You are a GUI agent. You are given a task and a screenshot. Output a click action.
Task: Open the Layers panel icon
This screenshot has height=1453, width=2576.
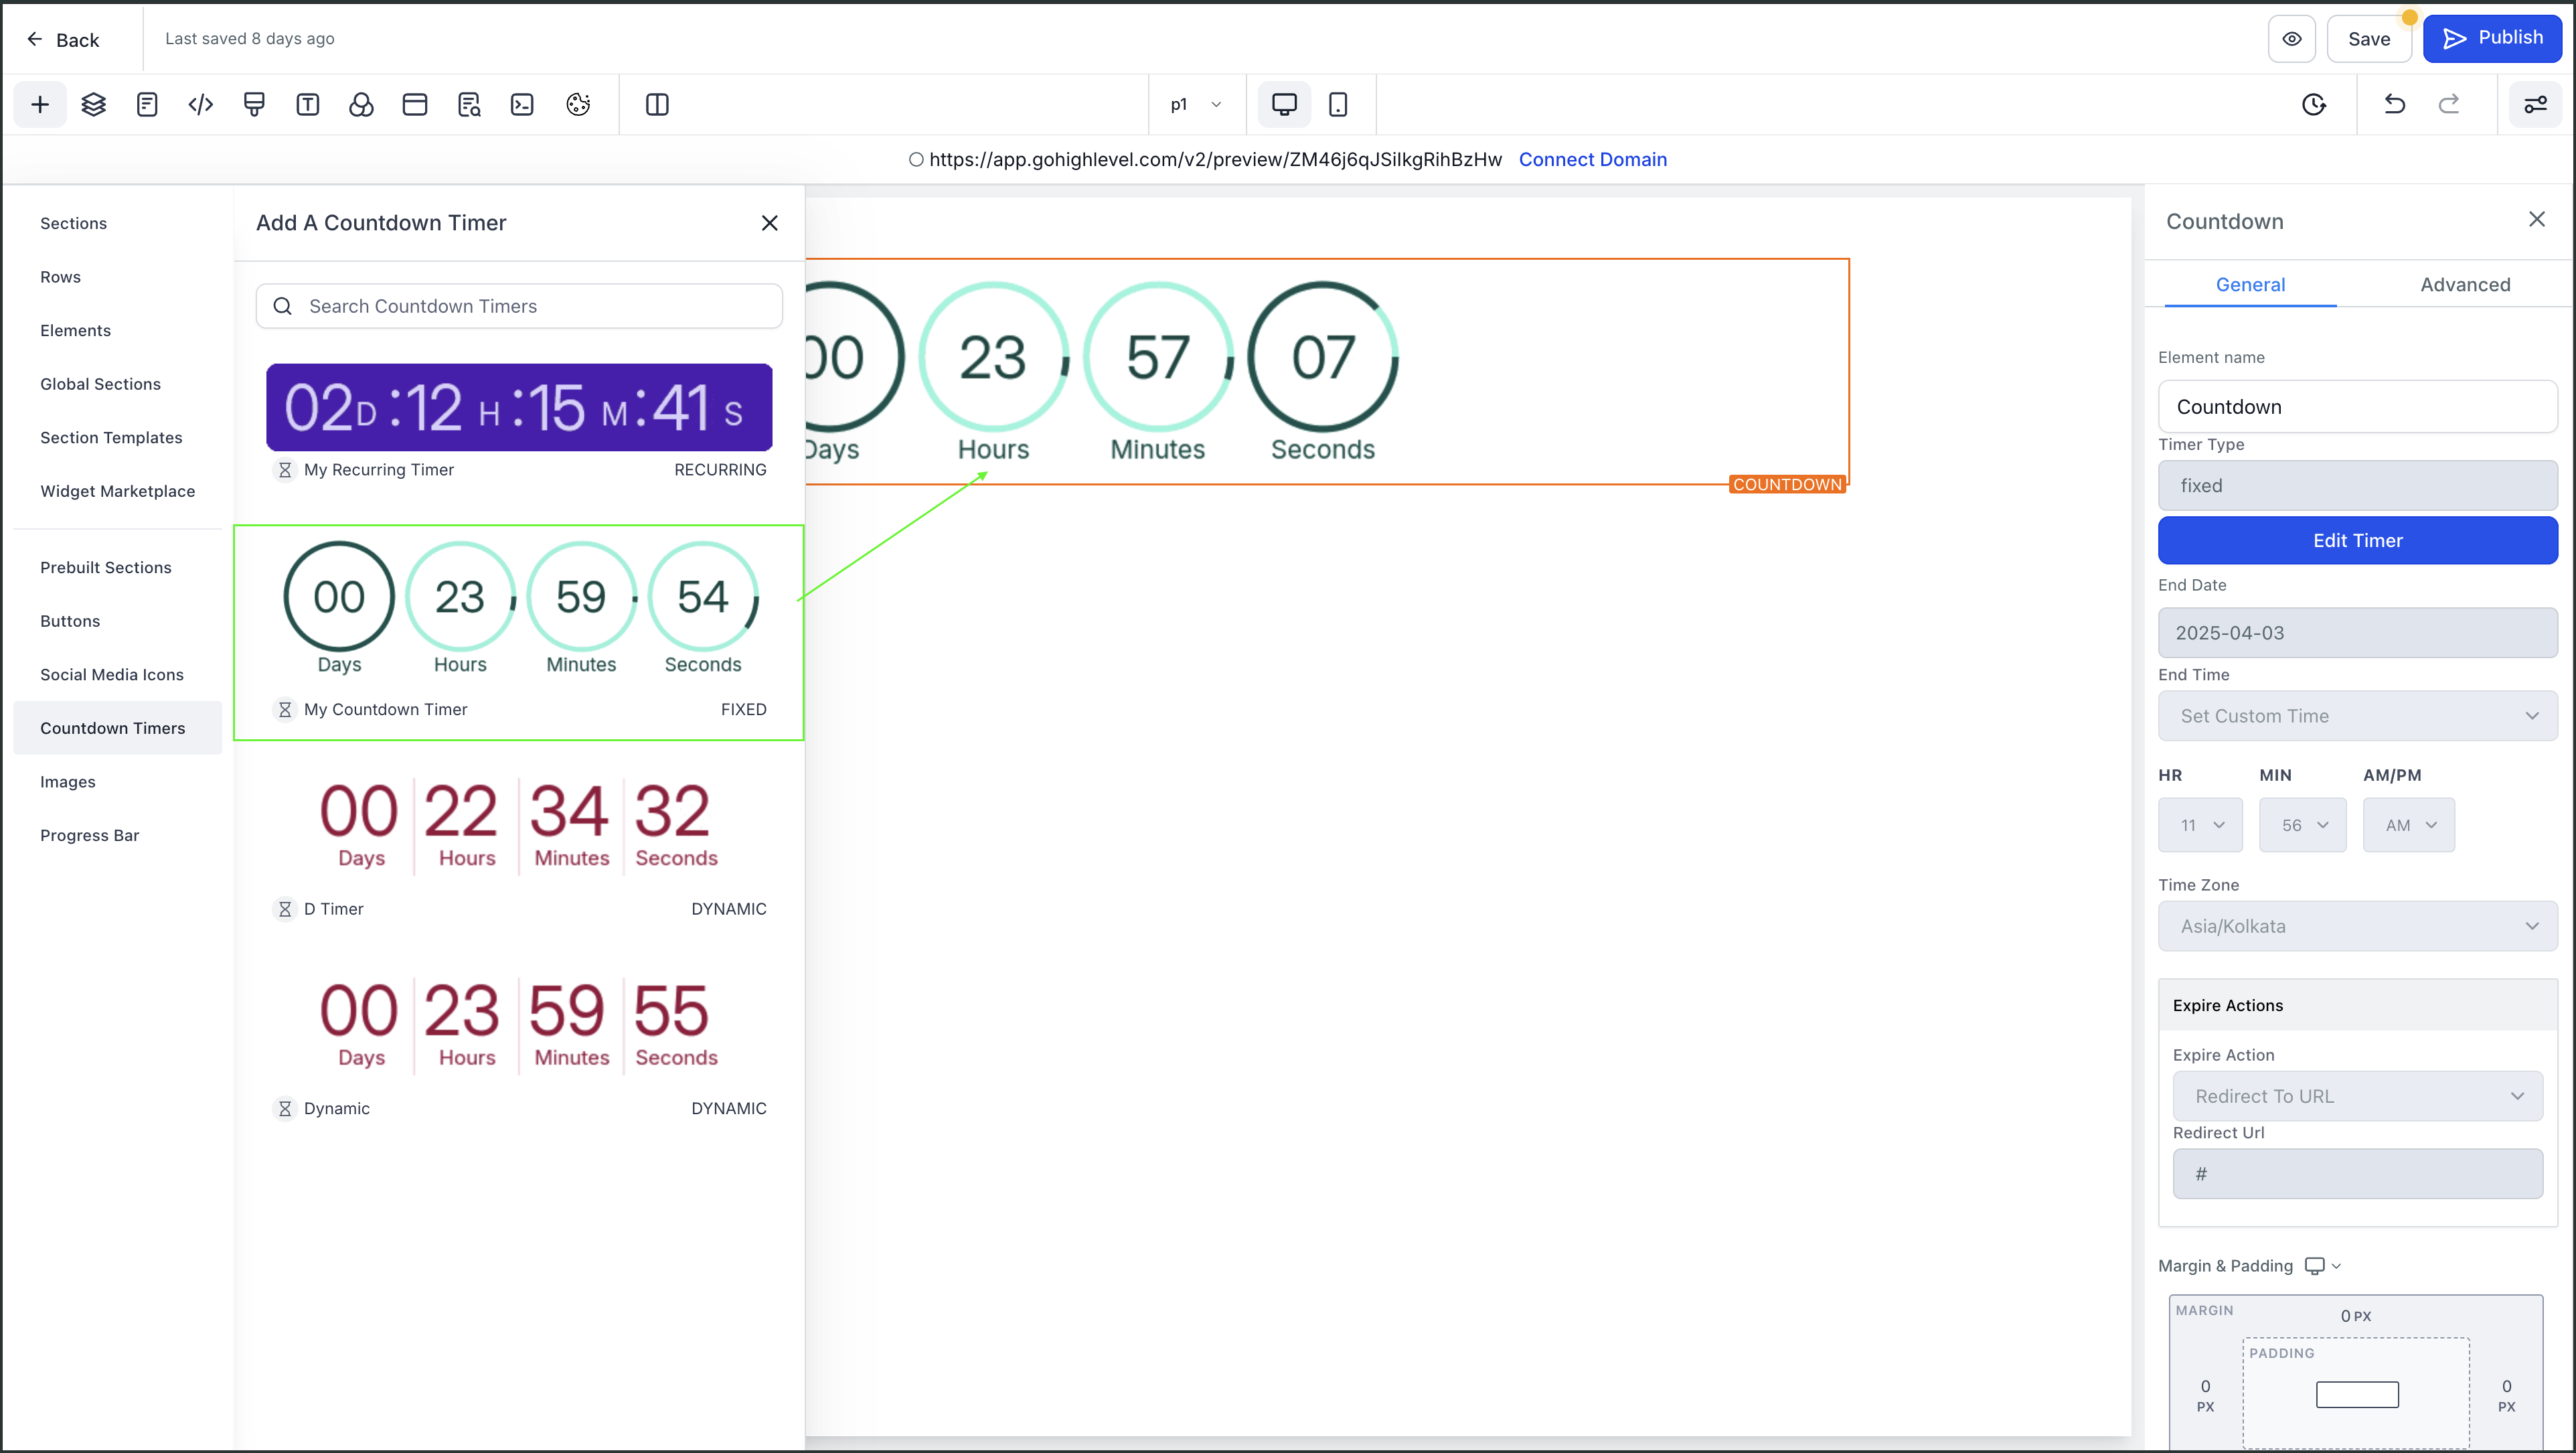[93, 104]
